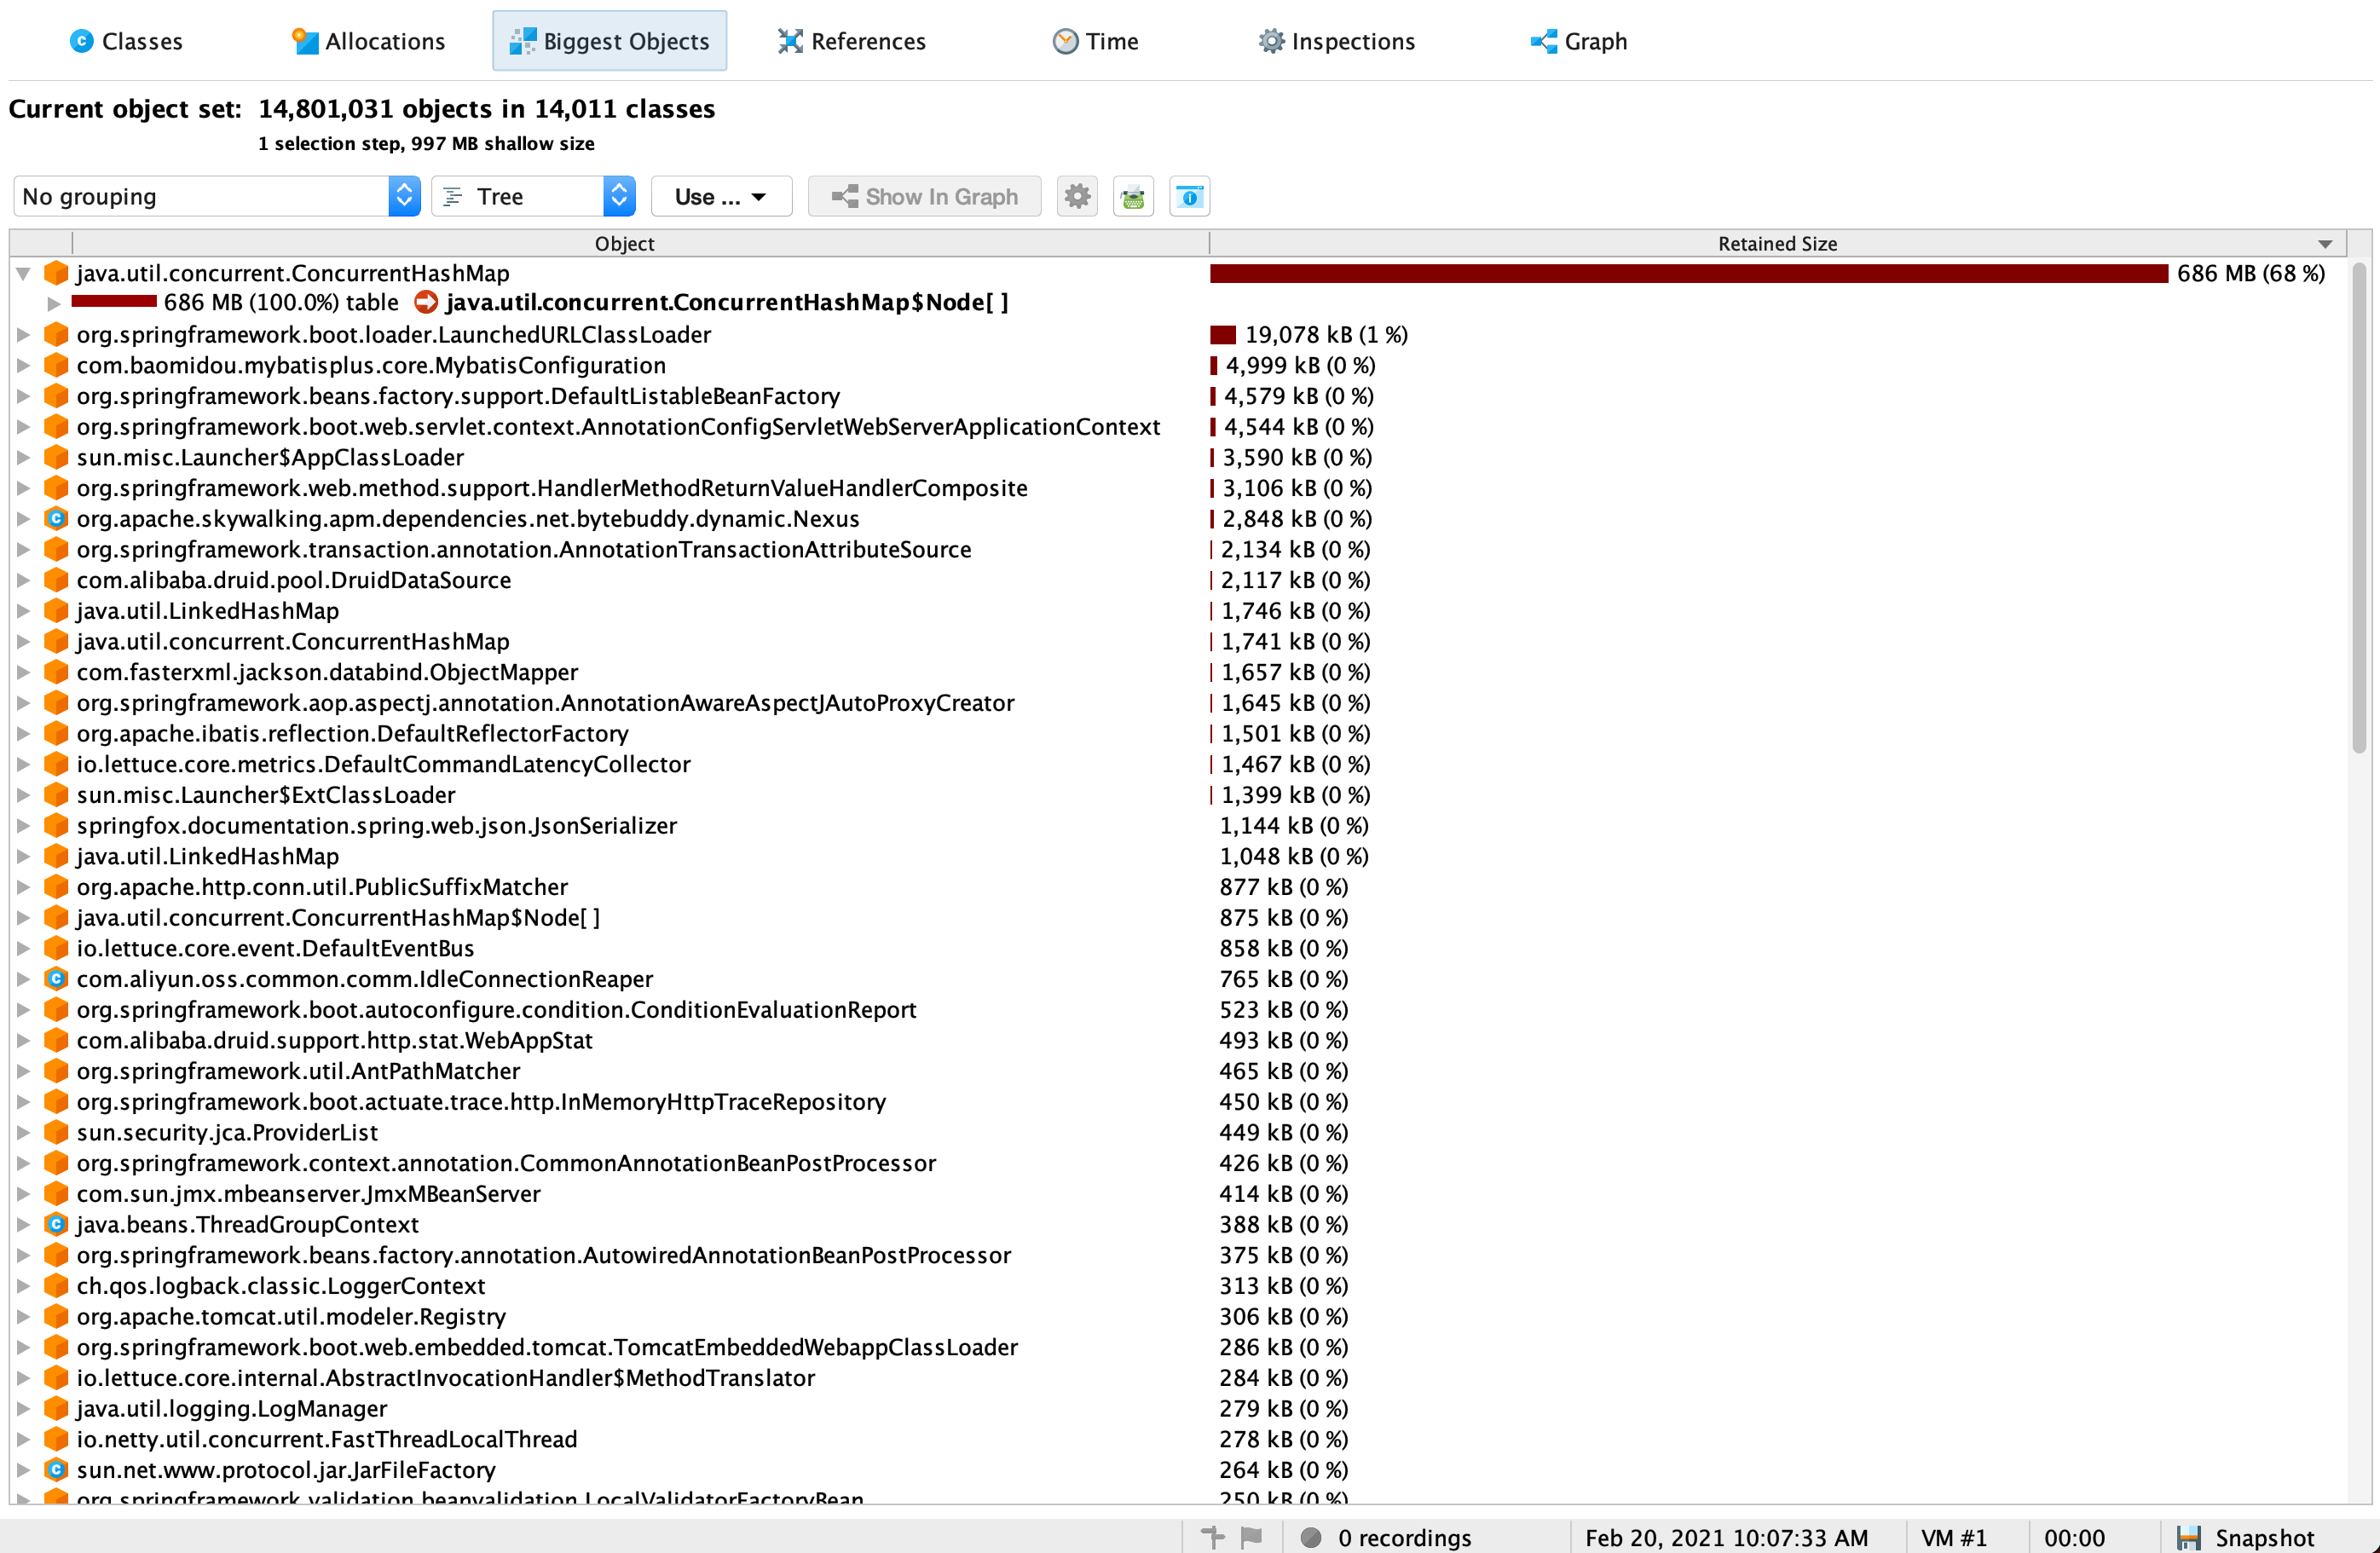Open the Classes view tab
Screen dimensions: 2380x1553
126,41
